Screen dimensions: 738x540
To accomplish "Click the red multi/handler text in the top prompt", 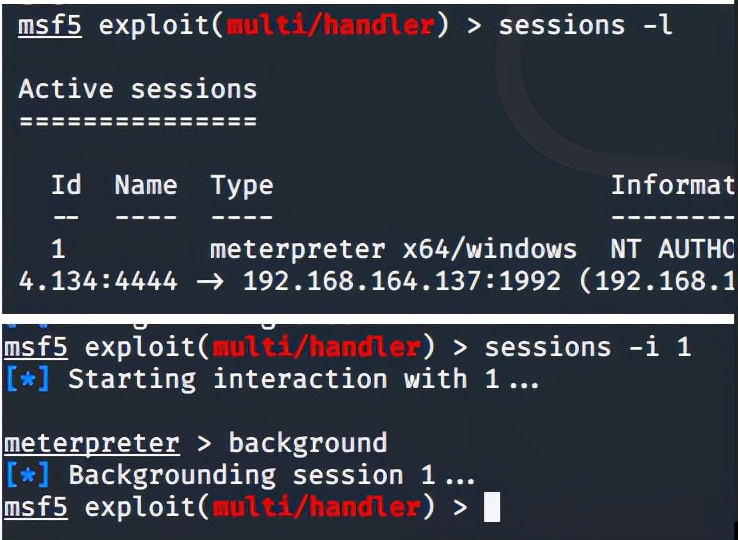I will click(329, 25).
